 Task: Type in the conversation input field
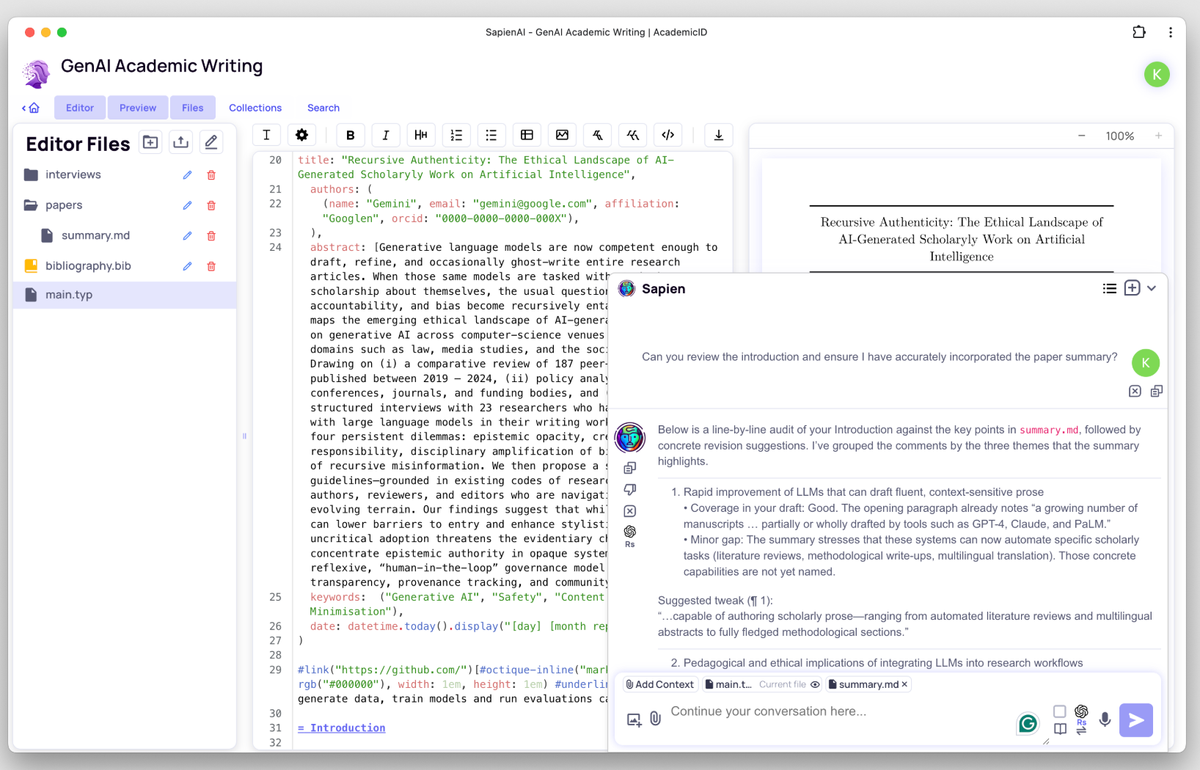(x=840, y=712)
